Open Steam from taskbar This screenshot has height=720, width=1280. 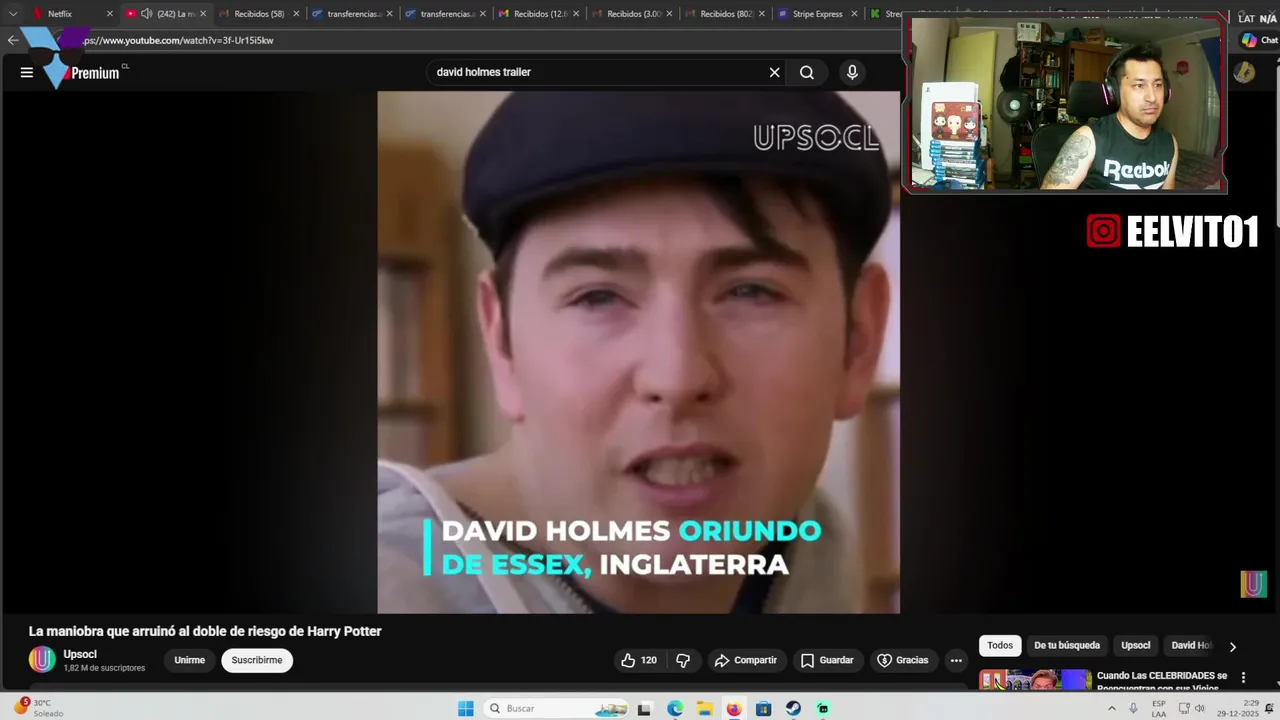pyautogui.click(x=793, y=708)
